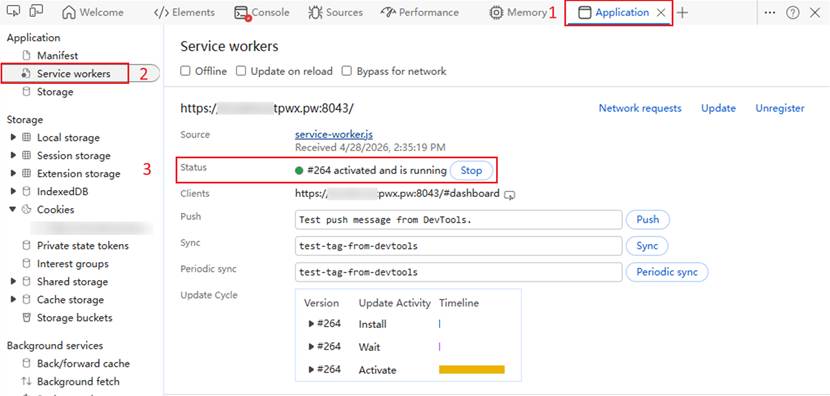Trigger the Sync button

[647, 246]
